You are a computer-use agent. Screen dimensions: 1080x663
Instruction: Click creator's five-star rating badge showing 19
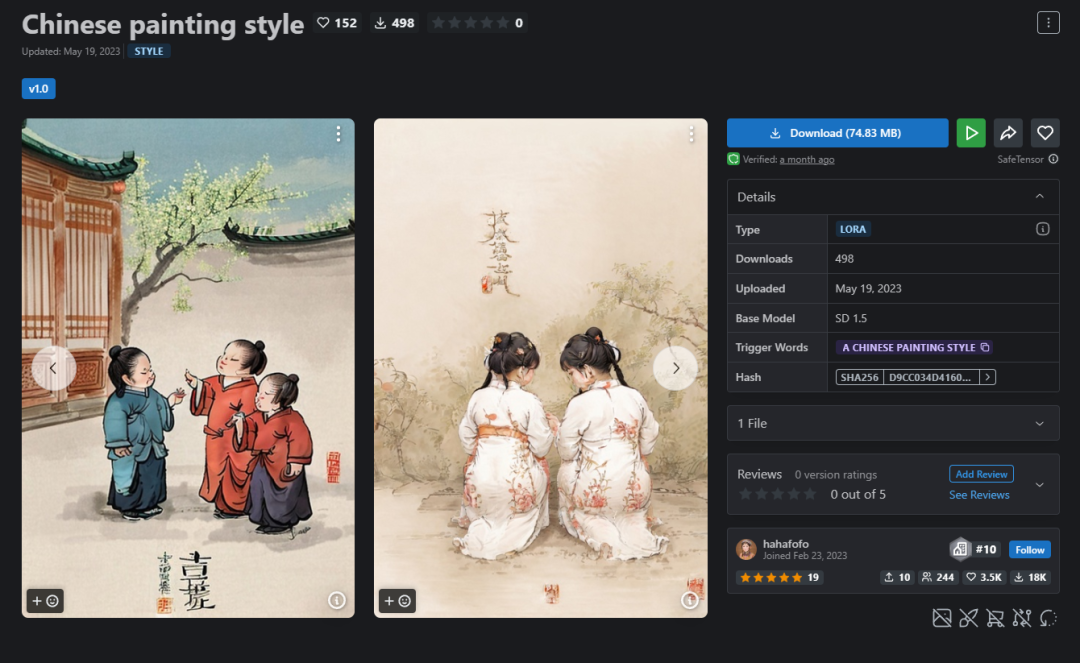point(779,578)
